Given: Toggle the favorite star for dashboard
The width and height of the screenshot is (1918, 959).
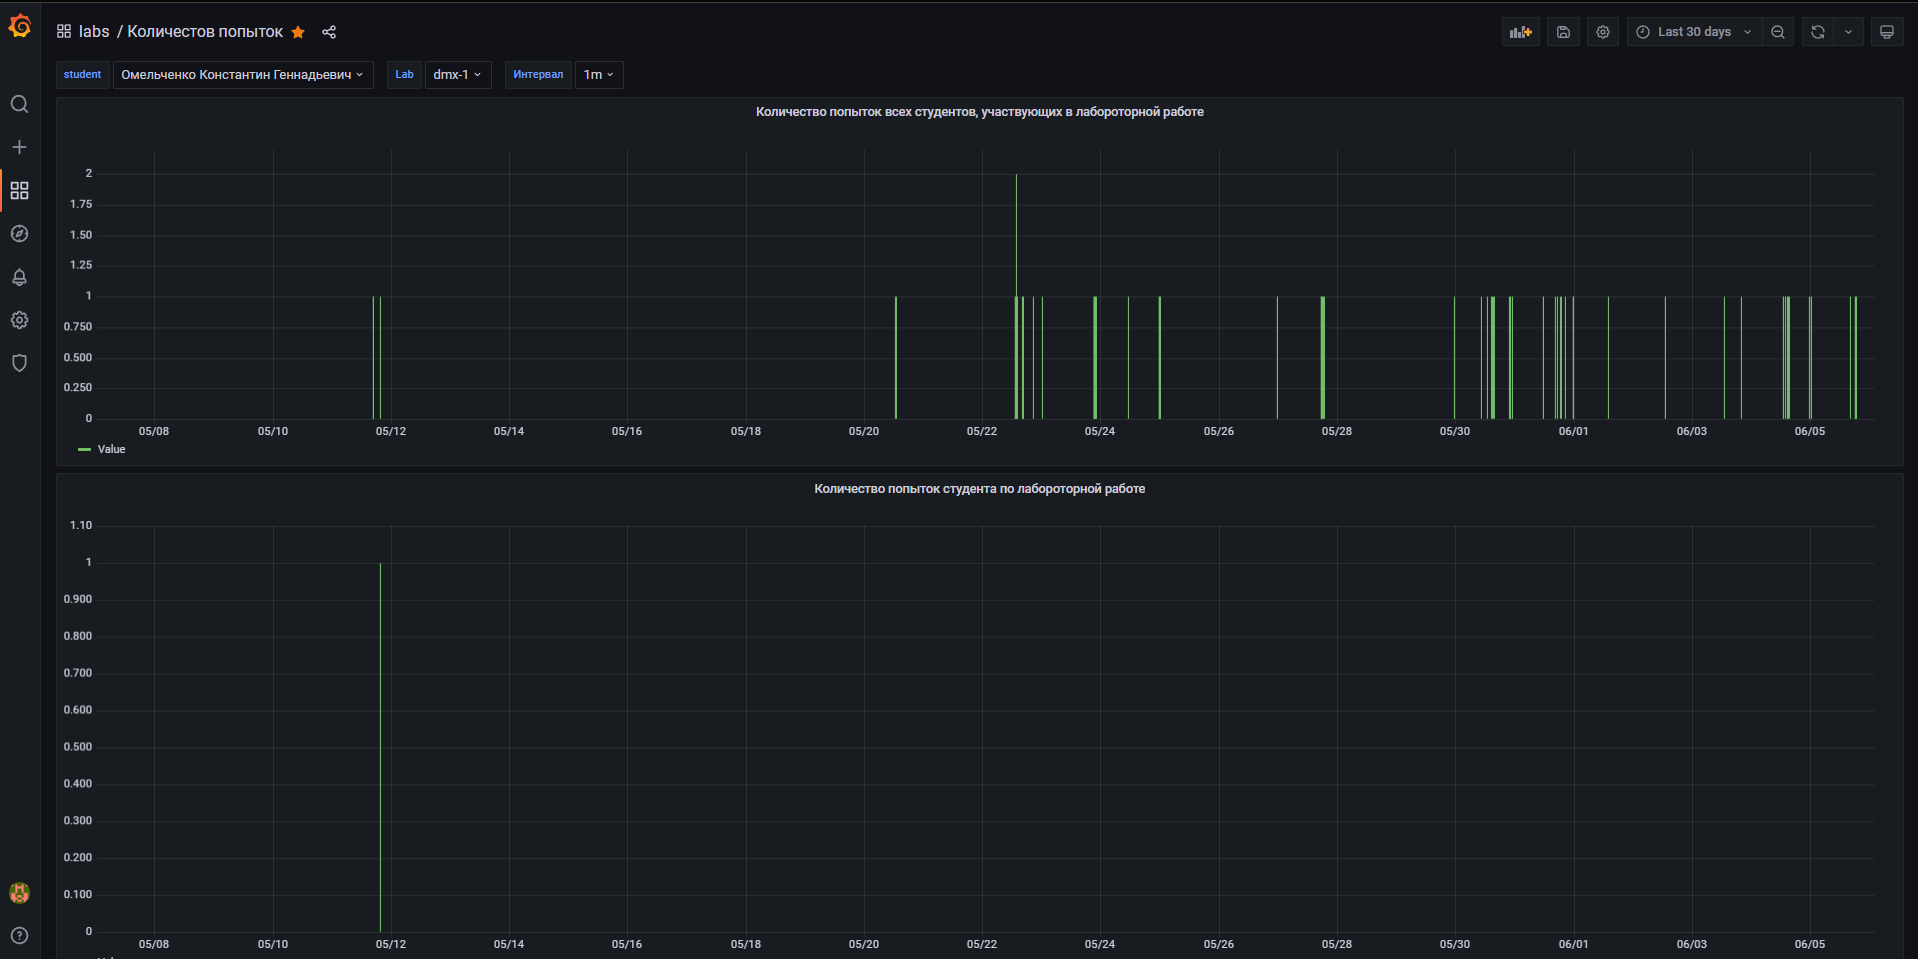Looking at the screenshot, I should coord(298,32).
